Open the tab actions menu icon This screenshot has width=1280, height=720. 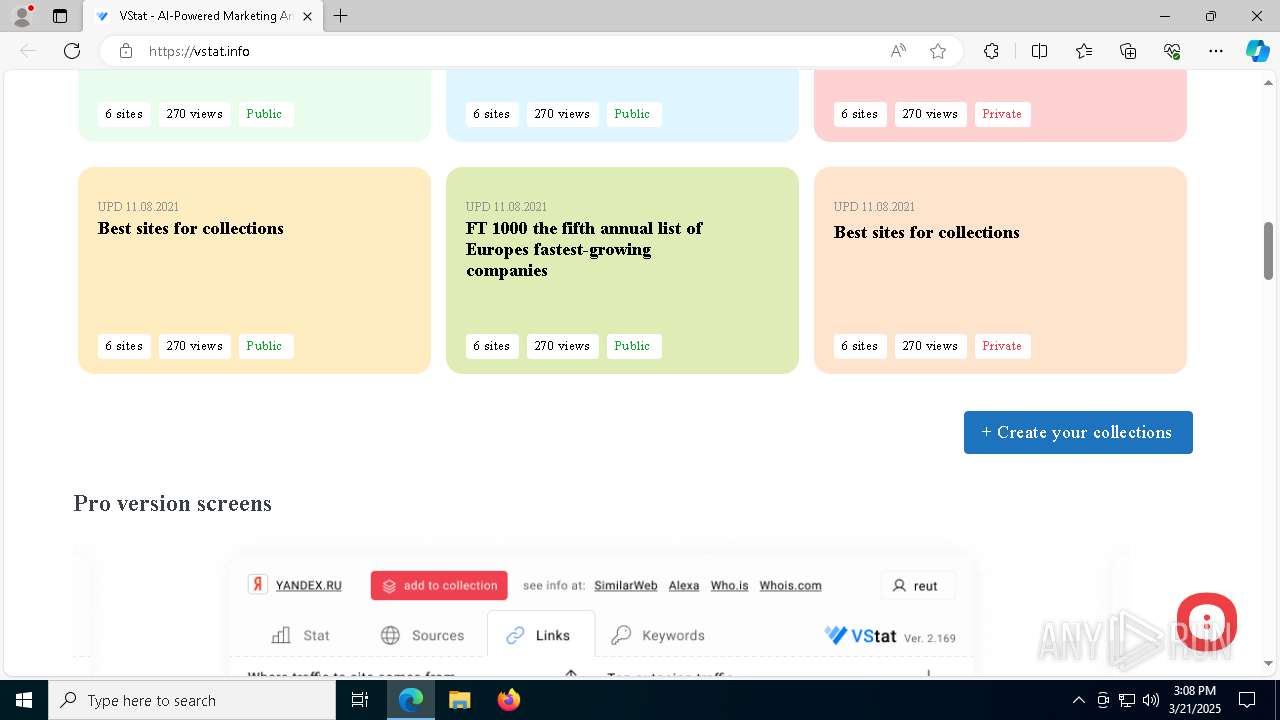coord(60,16)
